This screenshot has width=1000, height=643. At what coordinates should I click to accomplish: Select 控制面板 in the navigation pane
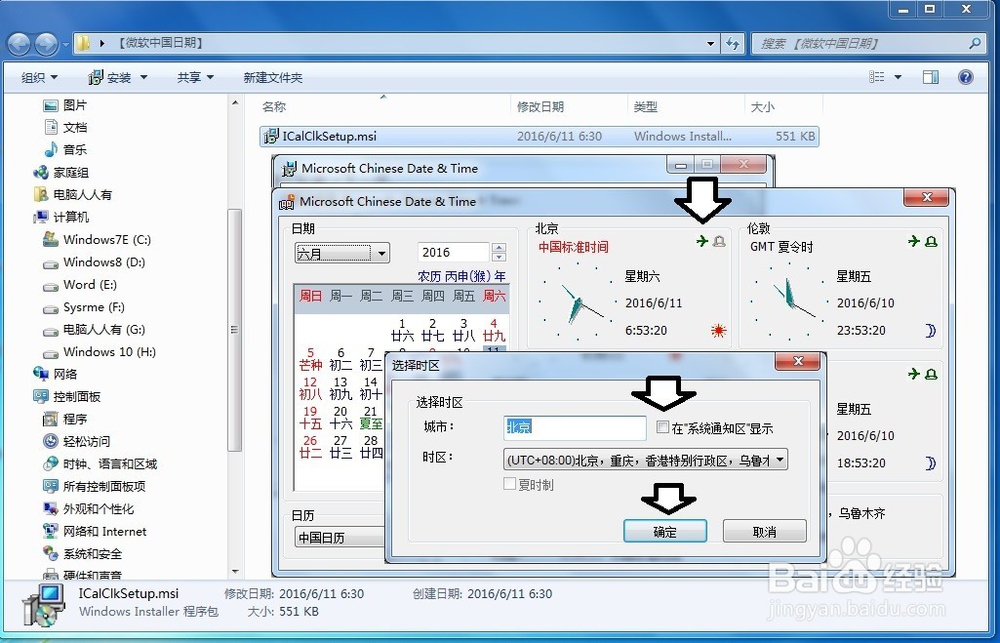coord(66,397)
